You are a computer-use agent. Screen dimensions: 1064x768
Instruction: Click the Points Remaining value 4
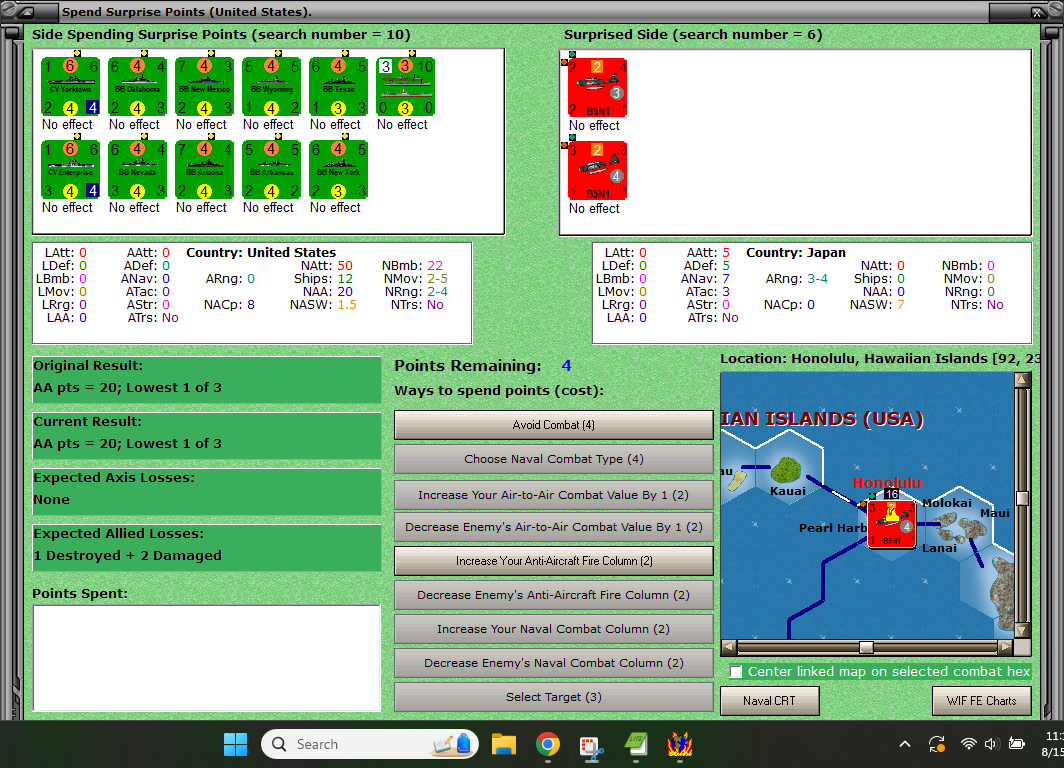coord(567,366)
